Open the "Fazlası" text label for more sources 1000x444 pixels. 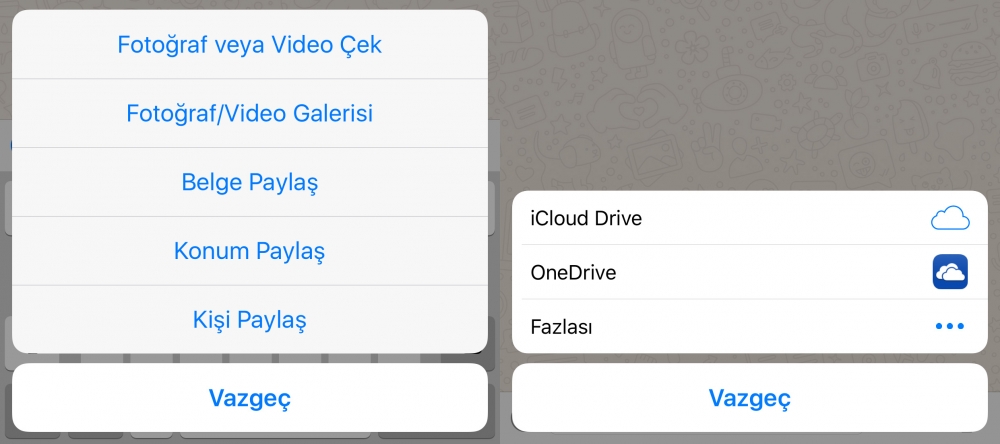coord(561,326)
